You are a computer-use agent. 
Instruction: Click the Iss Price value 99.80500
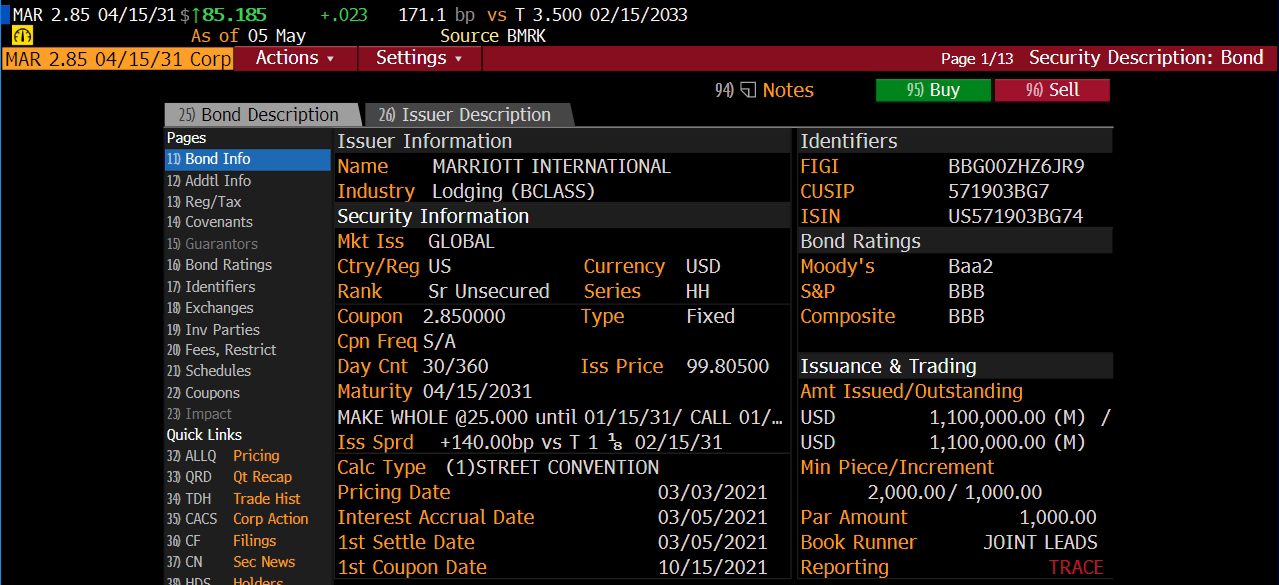pos(728,367)
